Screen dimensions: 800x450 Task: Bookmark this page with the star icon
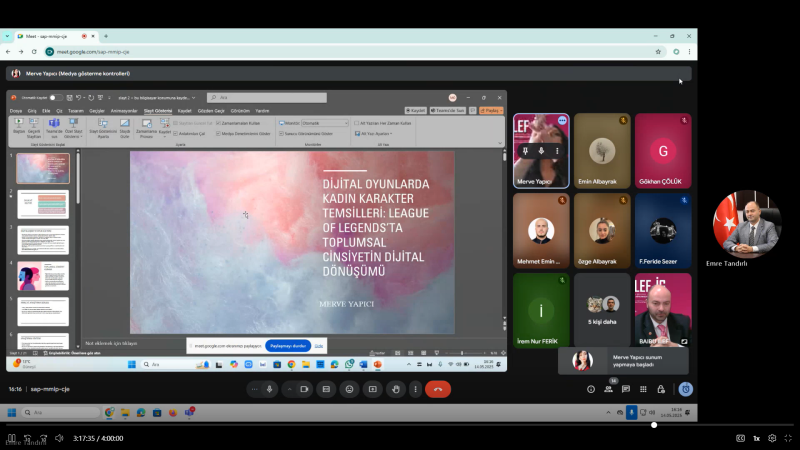pos(657,51)
